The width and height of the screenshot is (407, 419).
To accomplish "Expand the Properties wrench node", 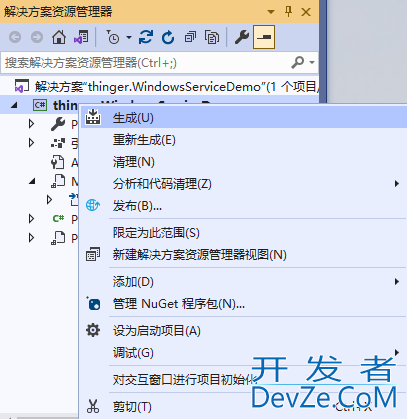I will tap(31, 124).
